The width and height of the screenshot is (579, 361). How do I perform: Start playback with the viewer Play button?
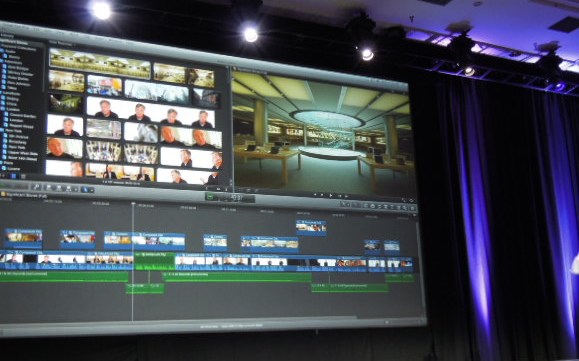point(331,196)
